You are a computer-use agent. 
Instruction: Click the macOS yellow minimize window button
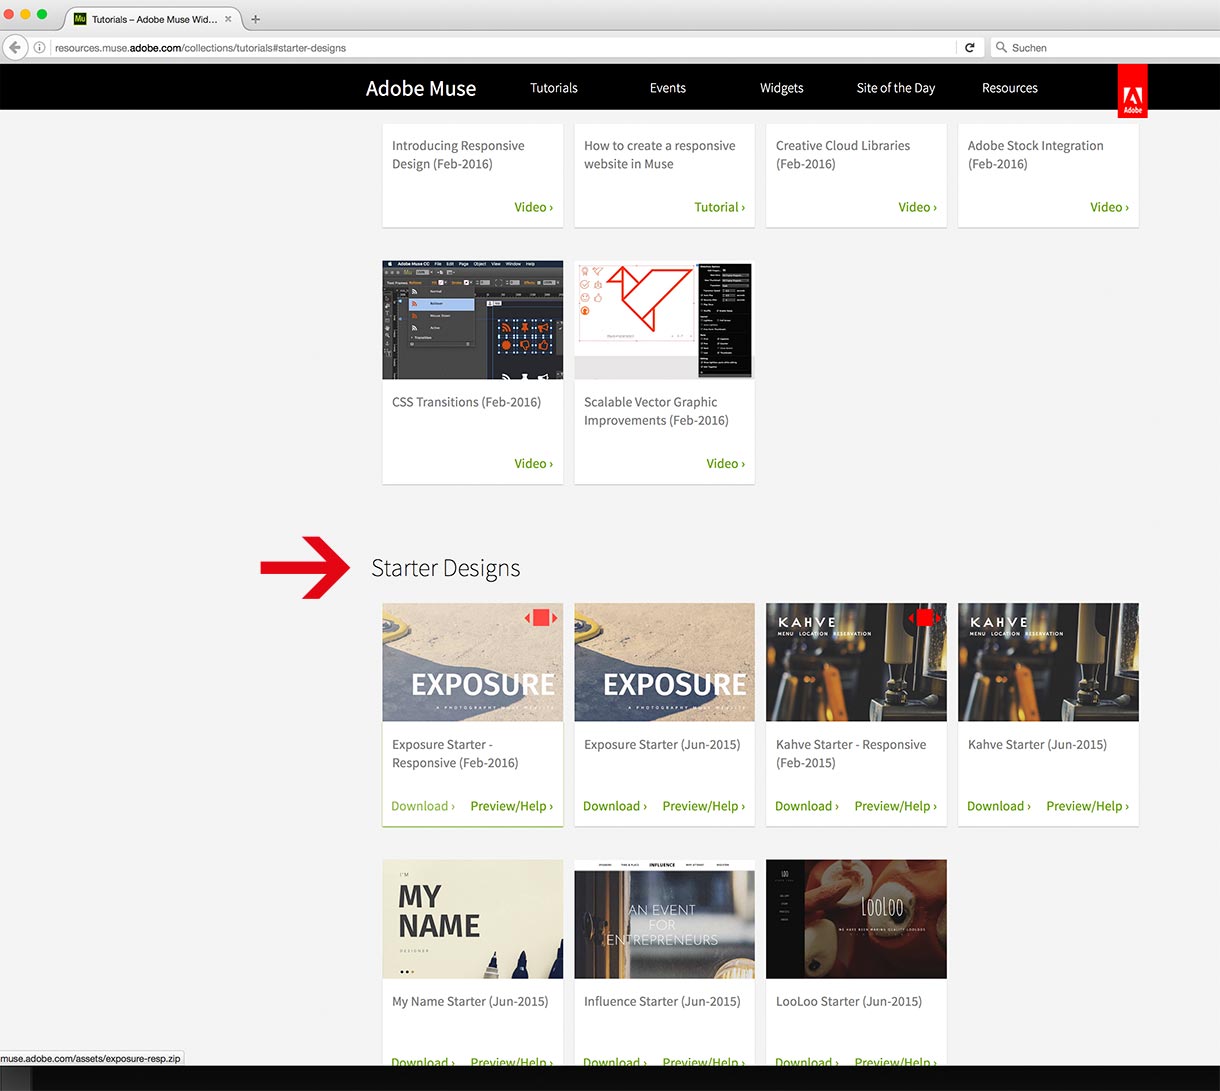(25, 14)
